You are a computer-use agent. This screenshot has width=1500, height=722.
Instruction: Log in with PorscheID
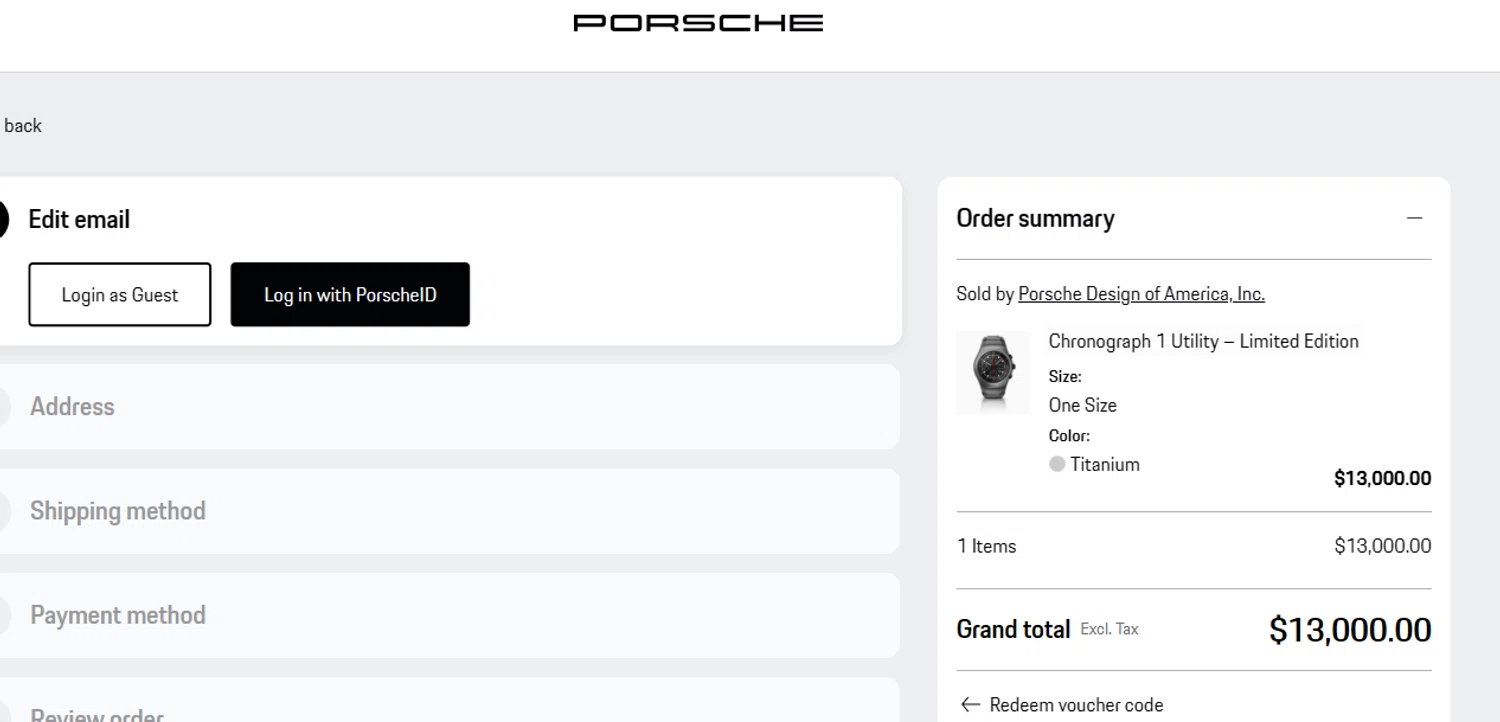pos(350,295)
